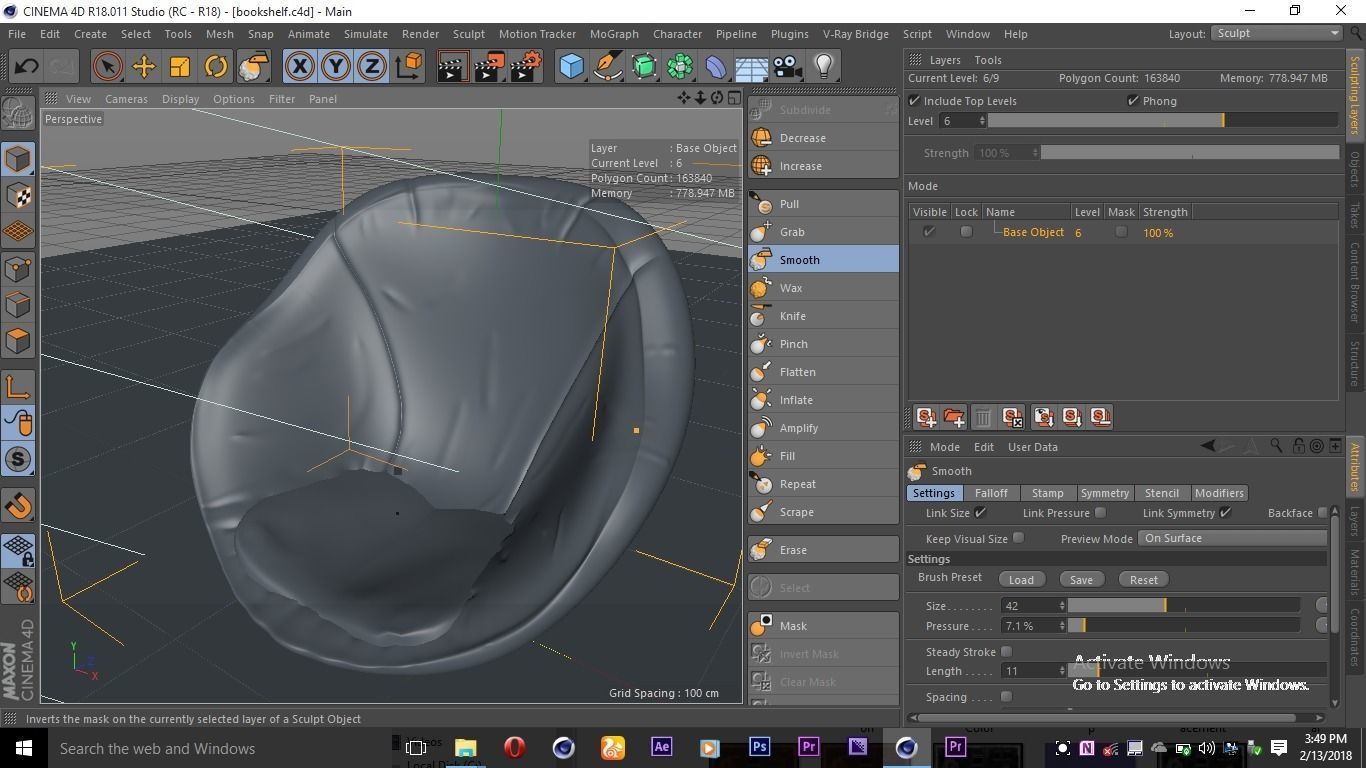Select the Inflate sculpt brush
This screenshot has width=1366, height=768.
coord(823,400)
